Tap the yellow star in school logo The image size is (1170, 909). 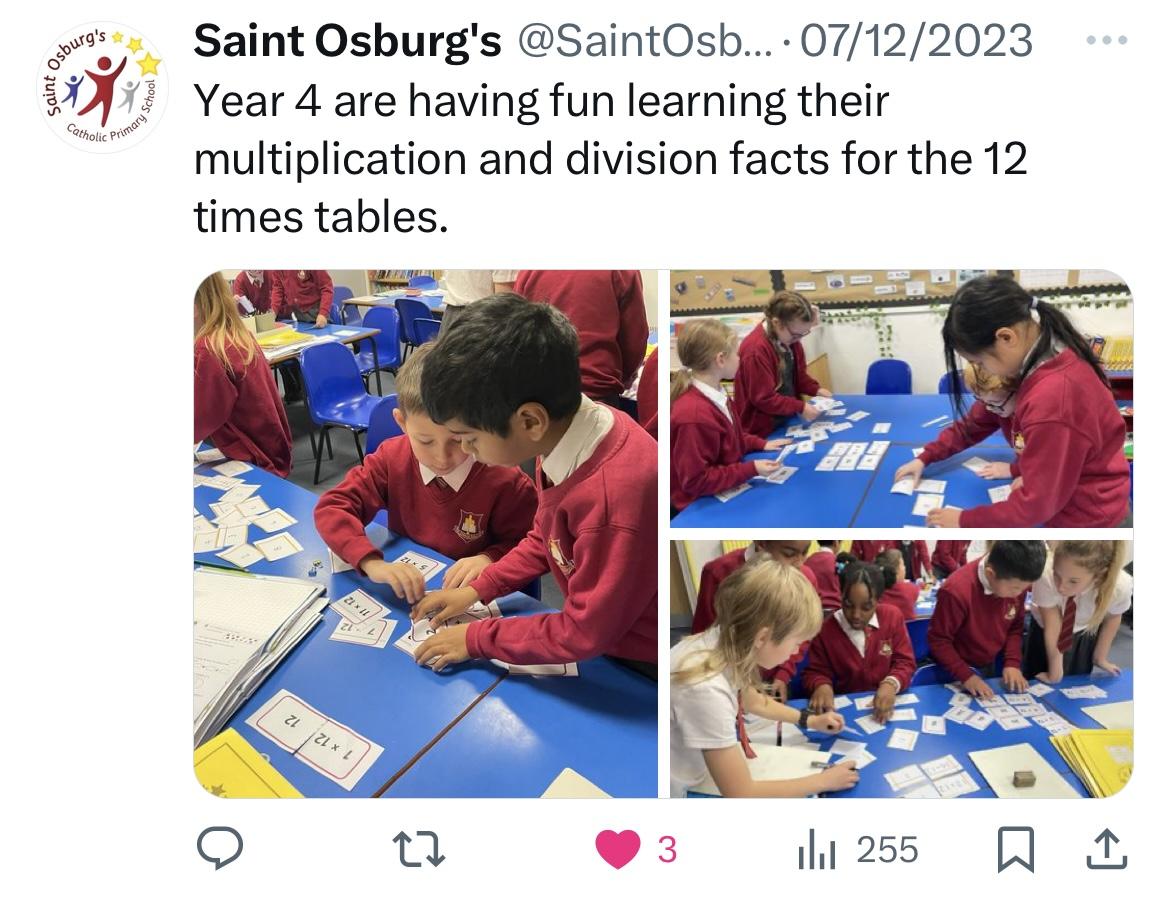[149, 64]
